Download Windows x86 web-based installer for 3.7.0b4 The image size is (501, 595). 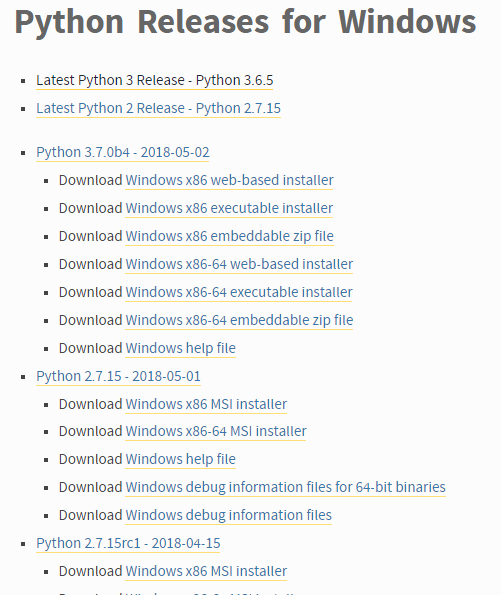[x=229, y=180]
